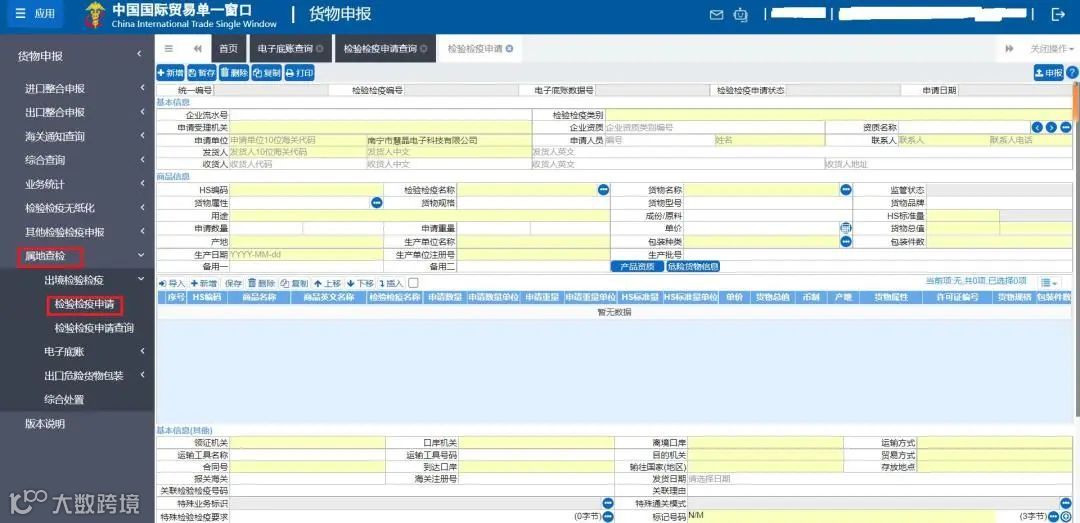Click 插入 in the goods list toolbar
Image resolution: width=1080 pixels, height=523 pixels.
tap(391, 283)
